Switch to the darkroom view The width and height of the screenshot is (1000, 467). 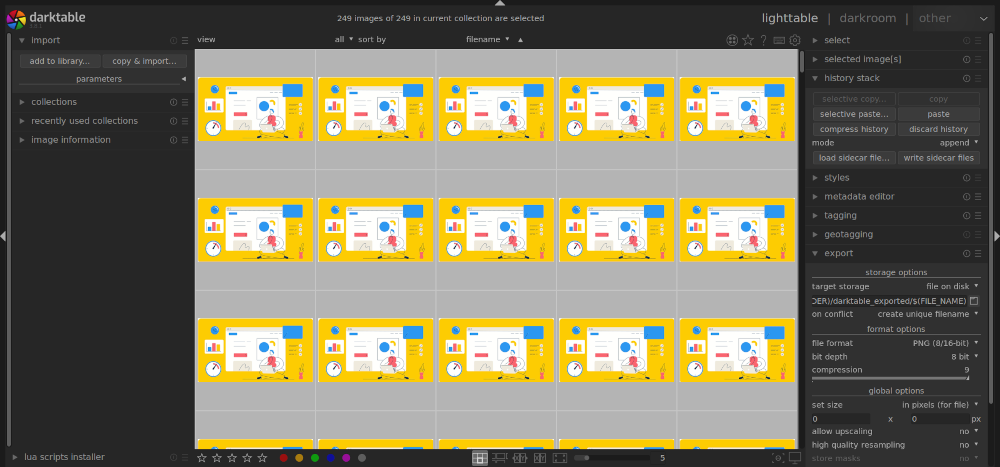(x=867, y=19)
